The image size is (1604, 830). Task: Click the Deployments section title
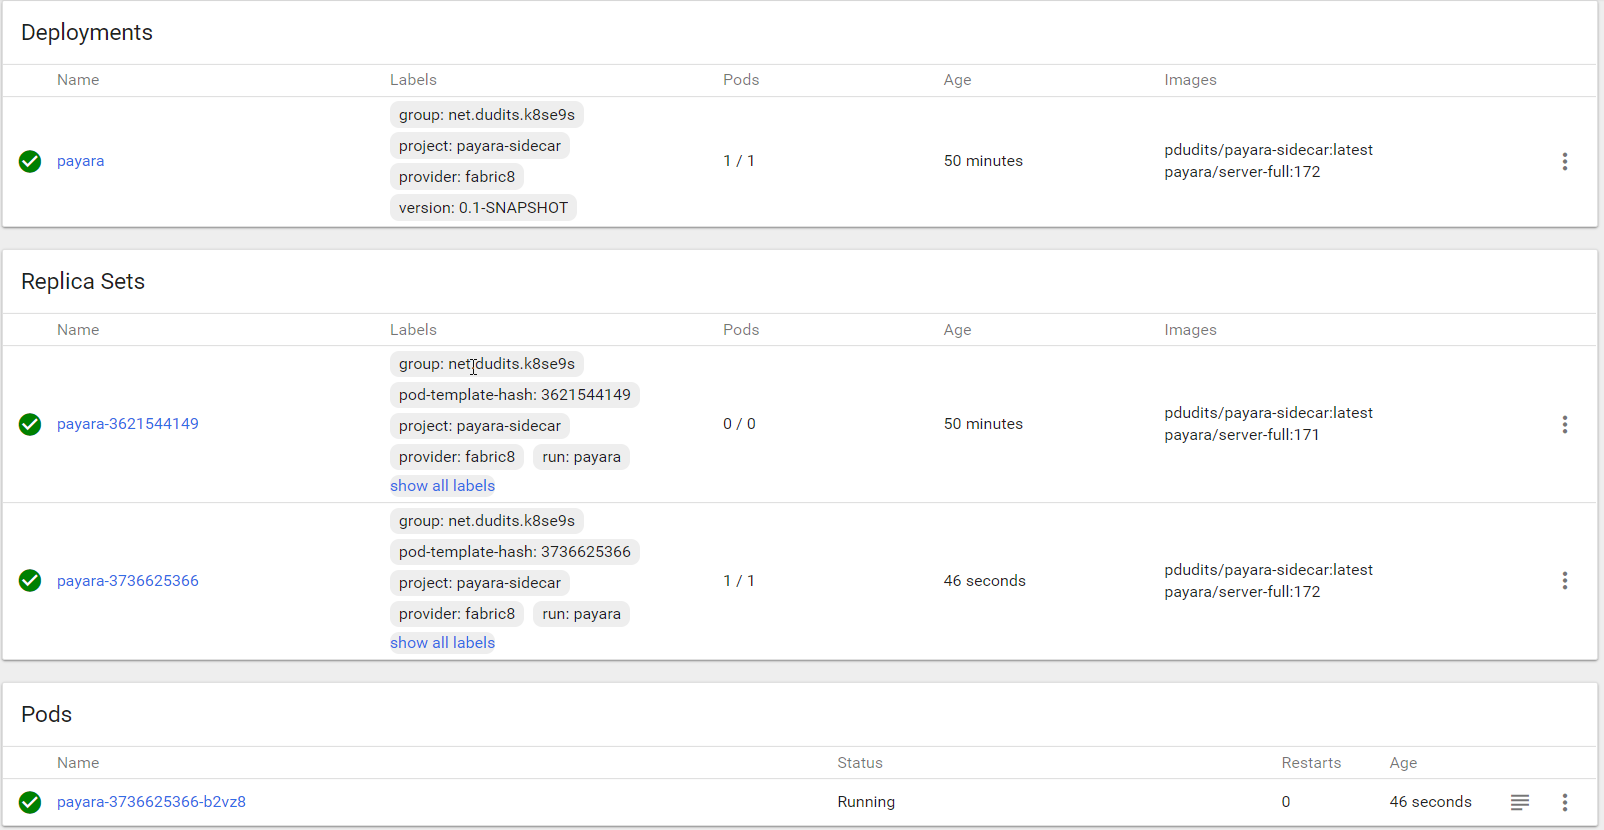pos(87,32)
